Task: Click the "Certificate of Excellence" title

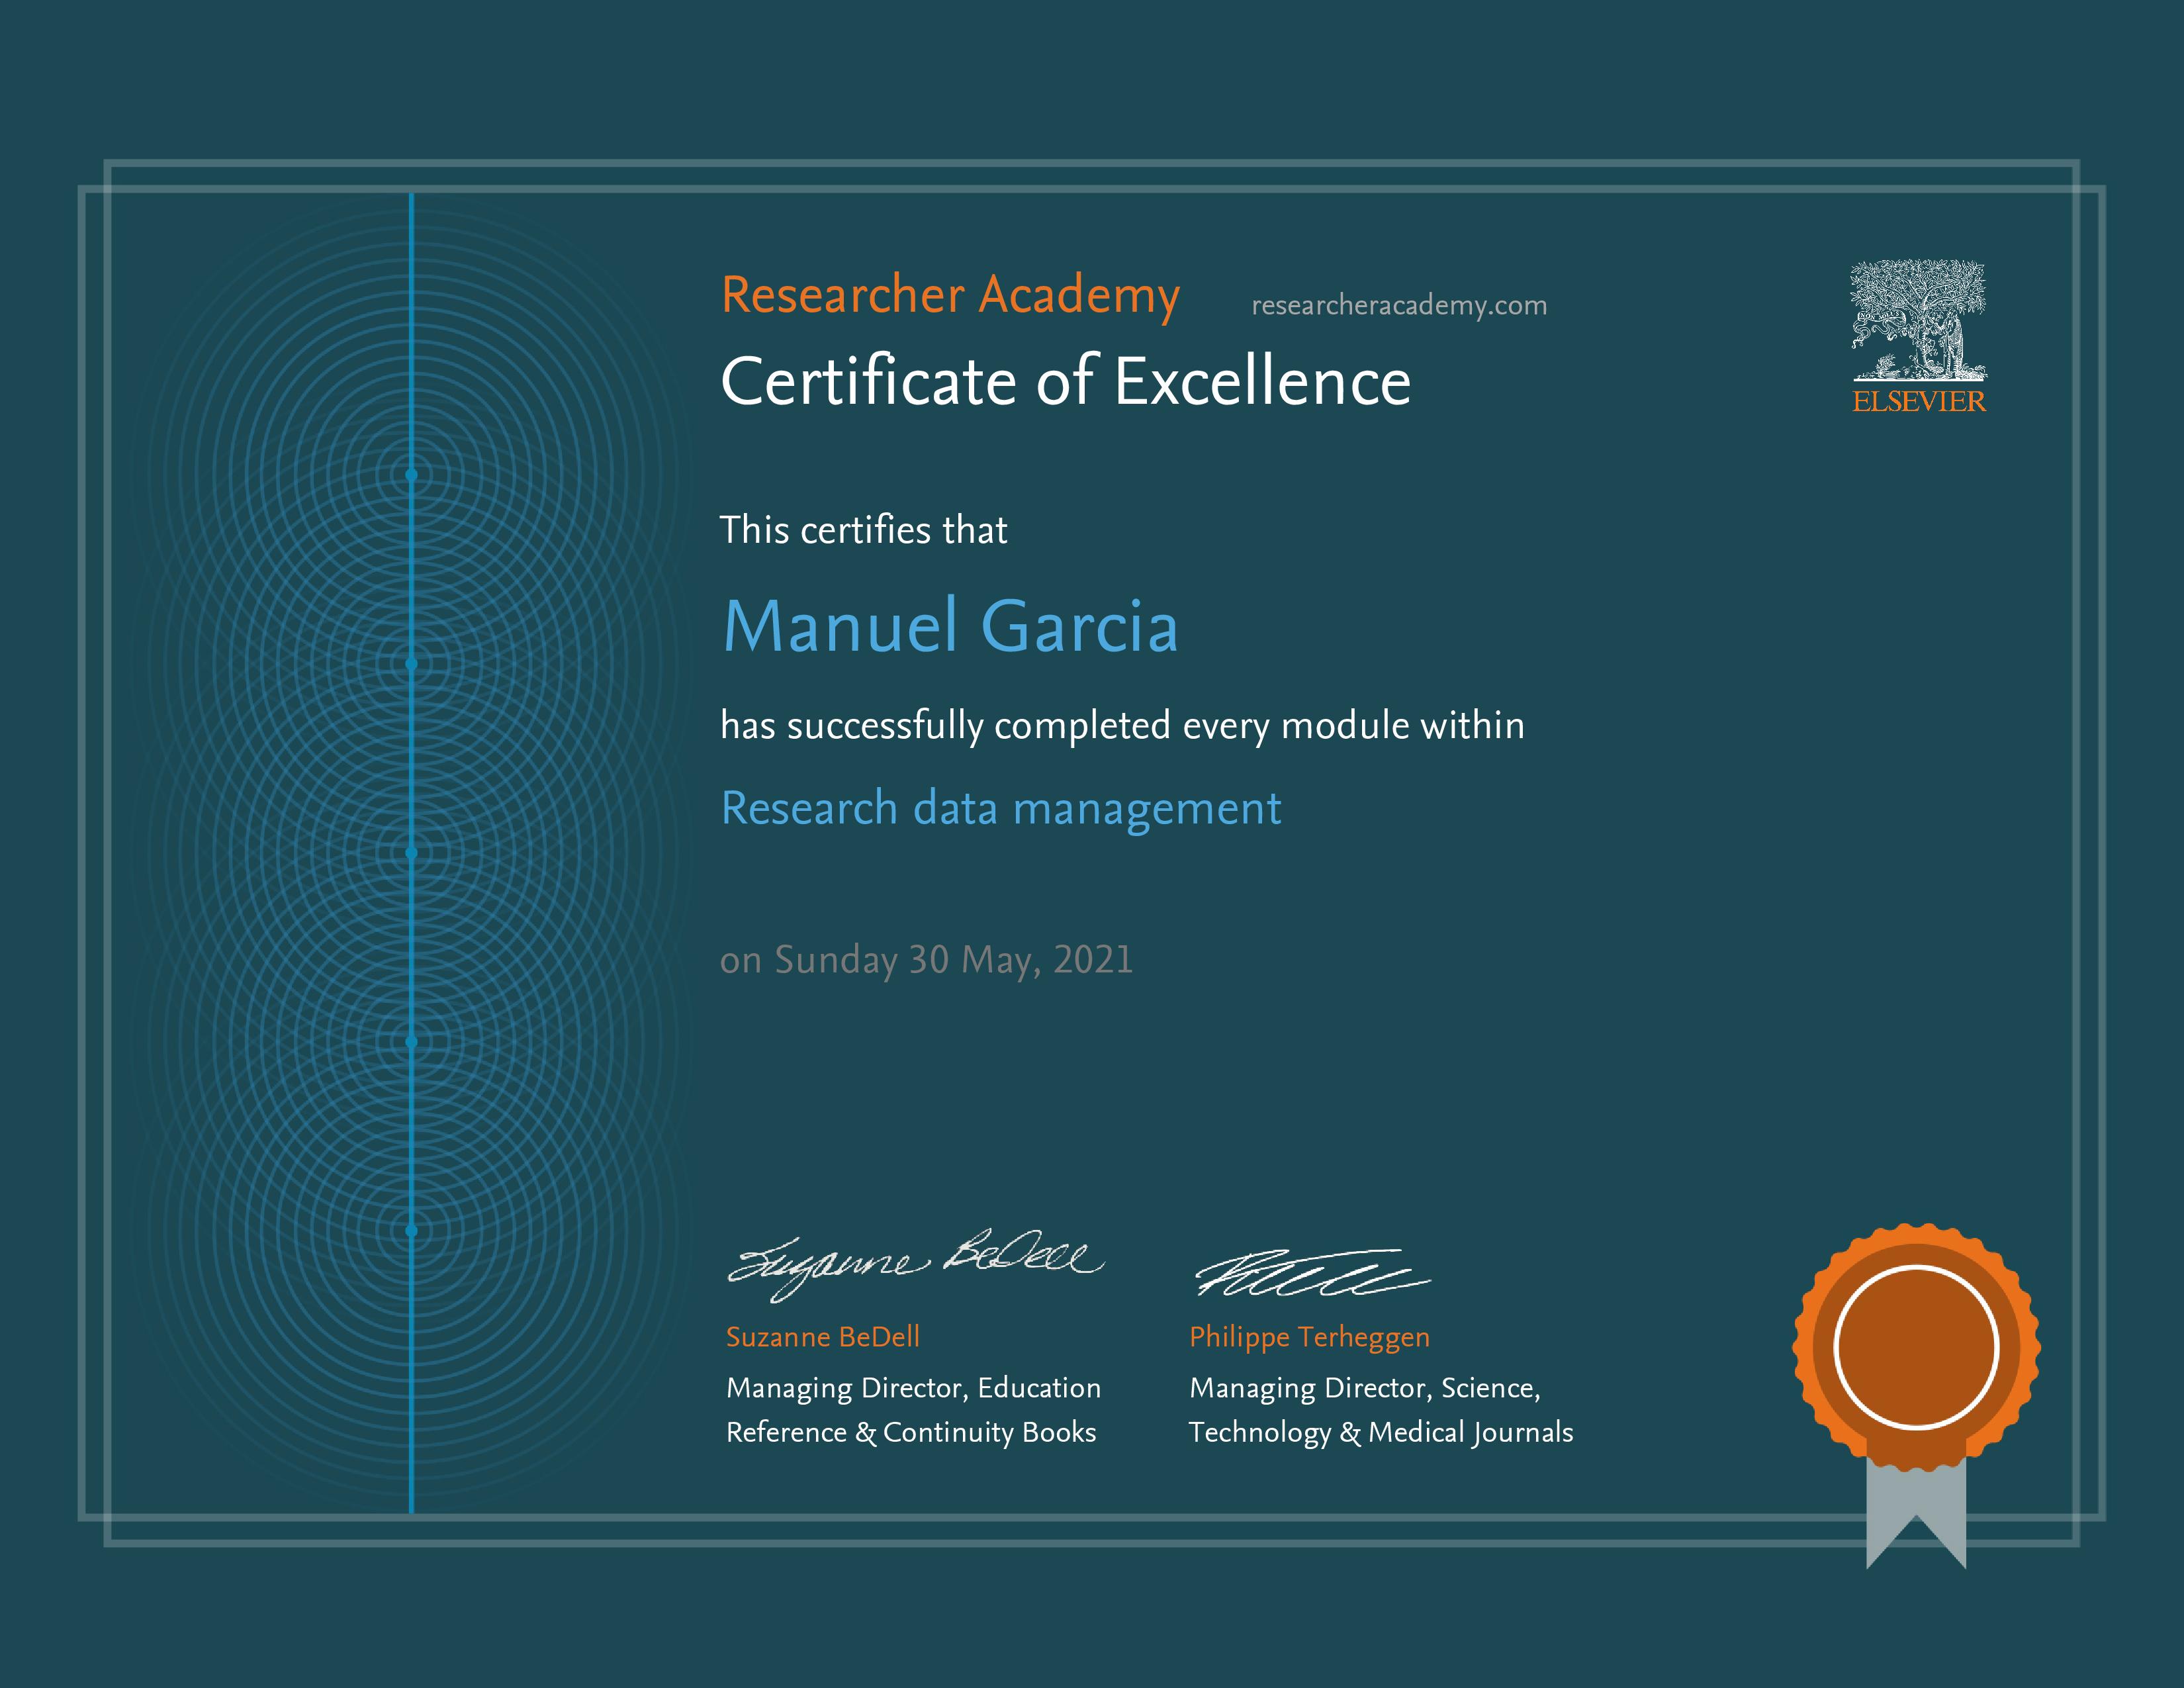Action: tap(1066, 381)
